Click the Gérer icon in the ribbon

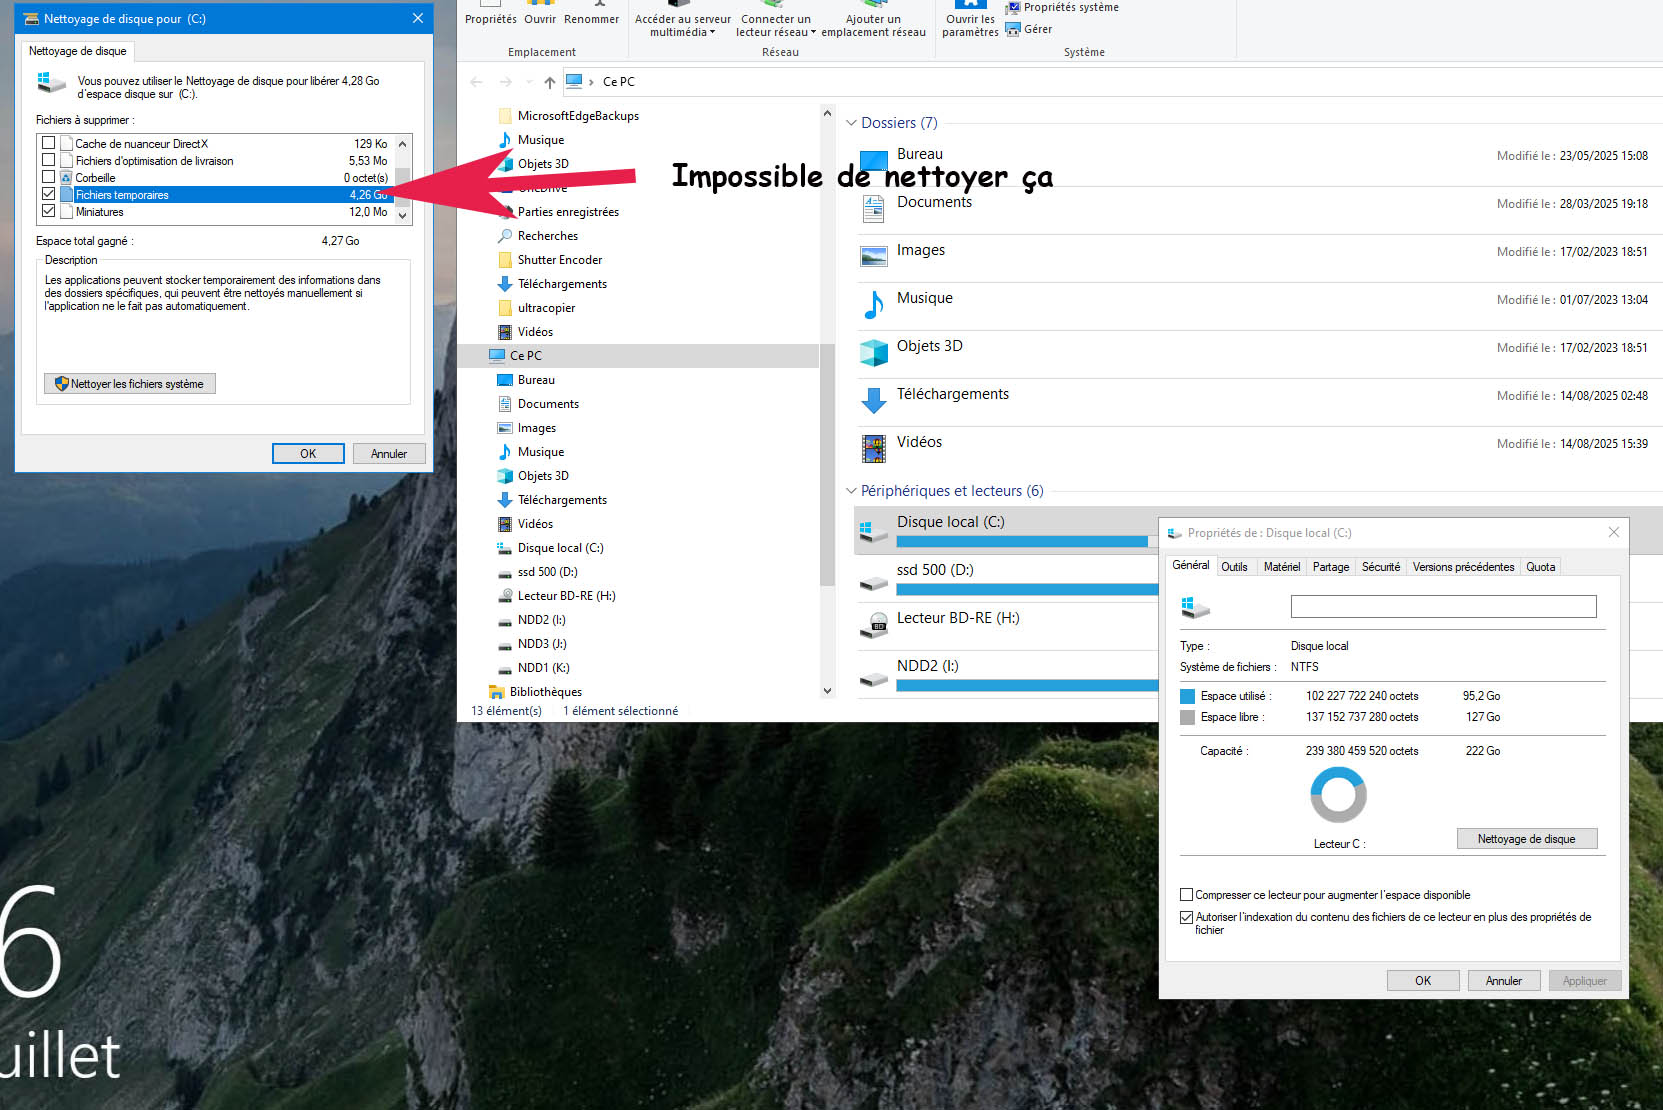pyautogui.click(x=1013, y=29)
